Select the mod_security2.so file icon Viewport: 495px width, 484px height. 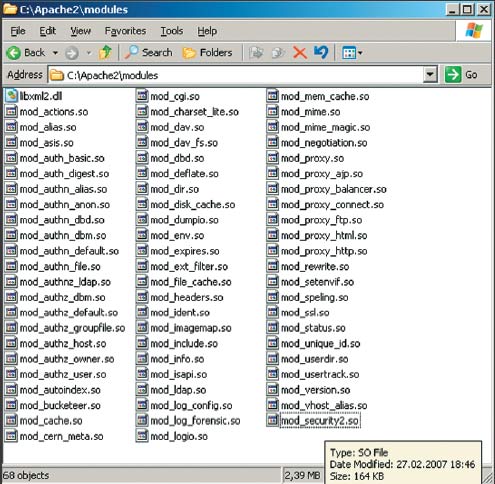(x=272, y=420)
